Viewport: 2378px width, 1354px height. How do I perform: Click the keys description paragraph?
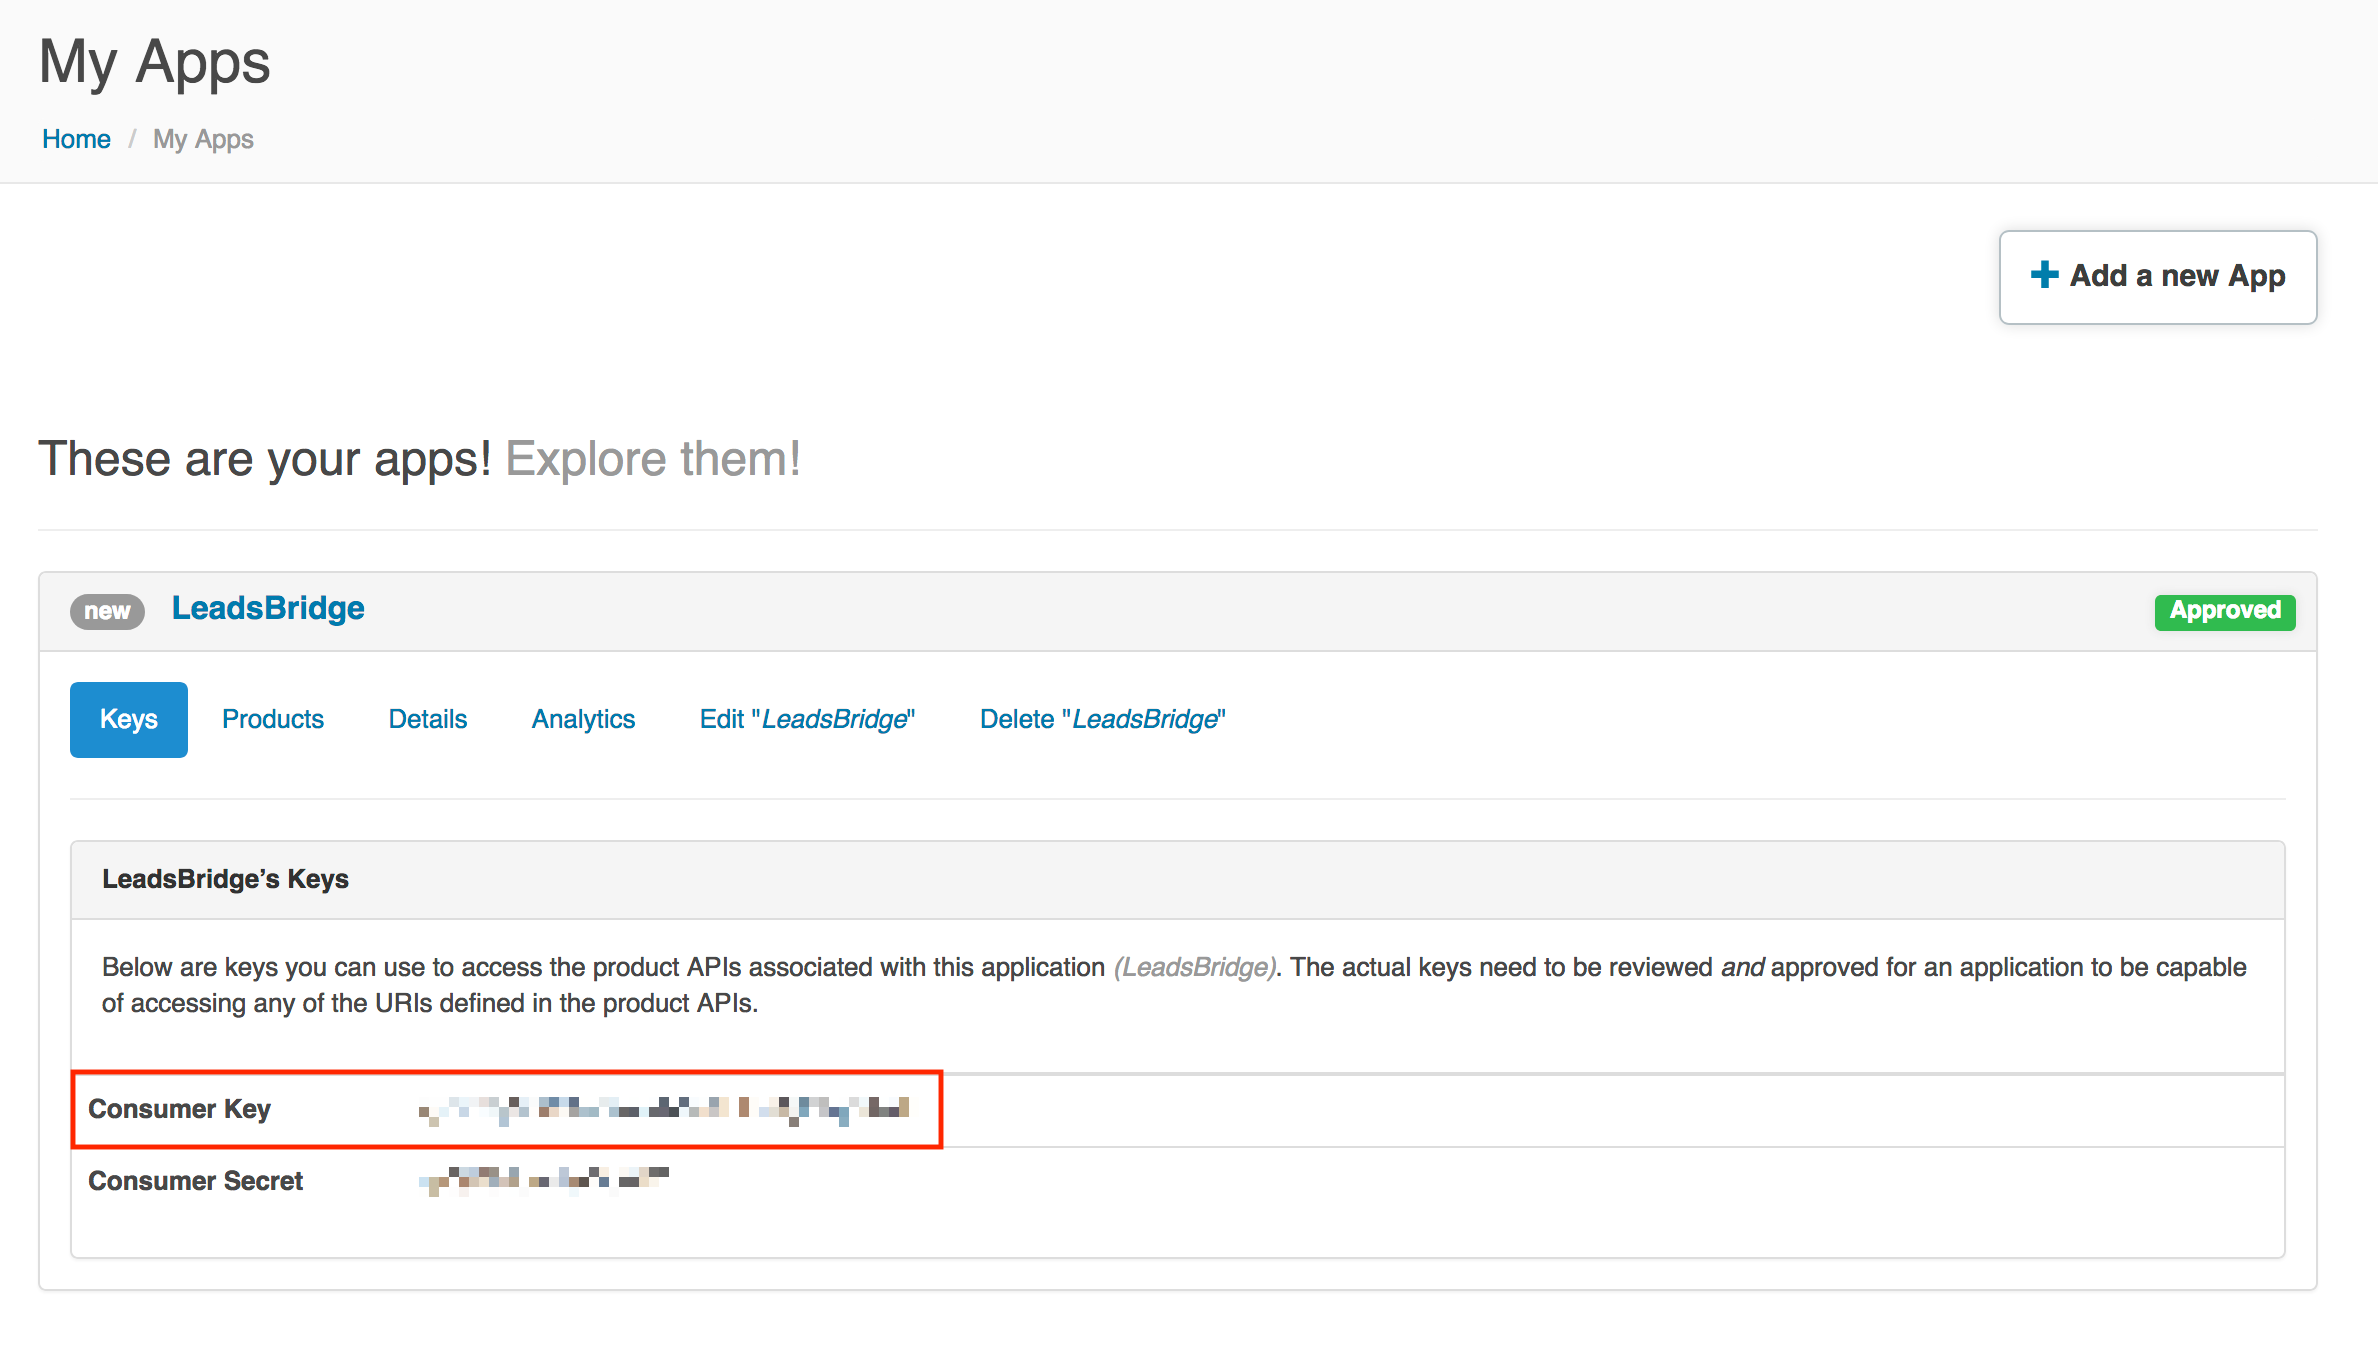pos(1174,985)
